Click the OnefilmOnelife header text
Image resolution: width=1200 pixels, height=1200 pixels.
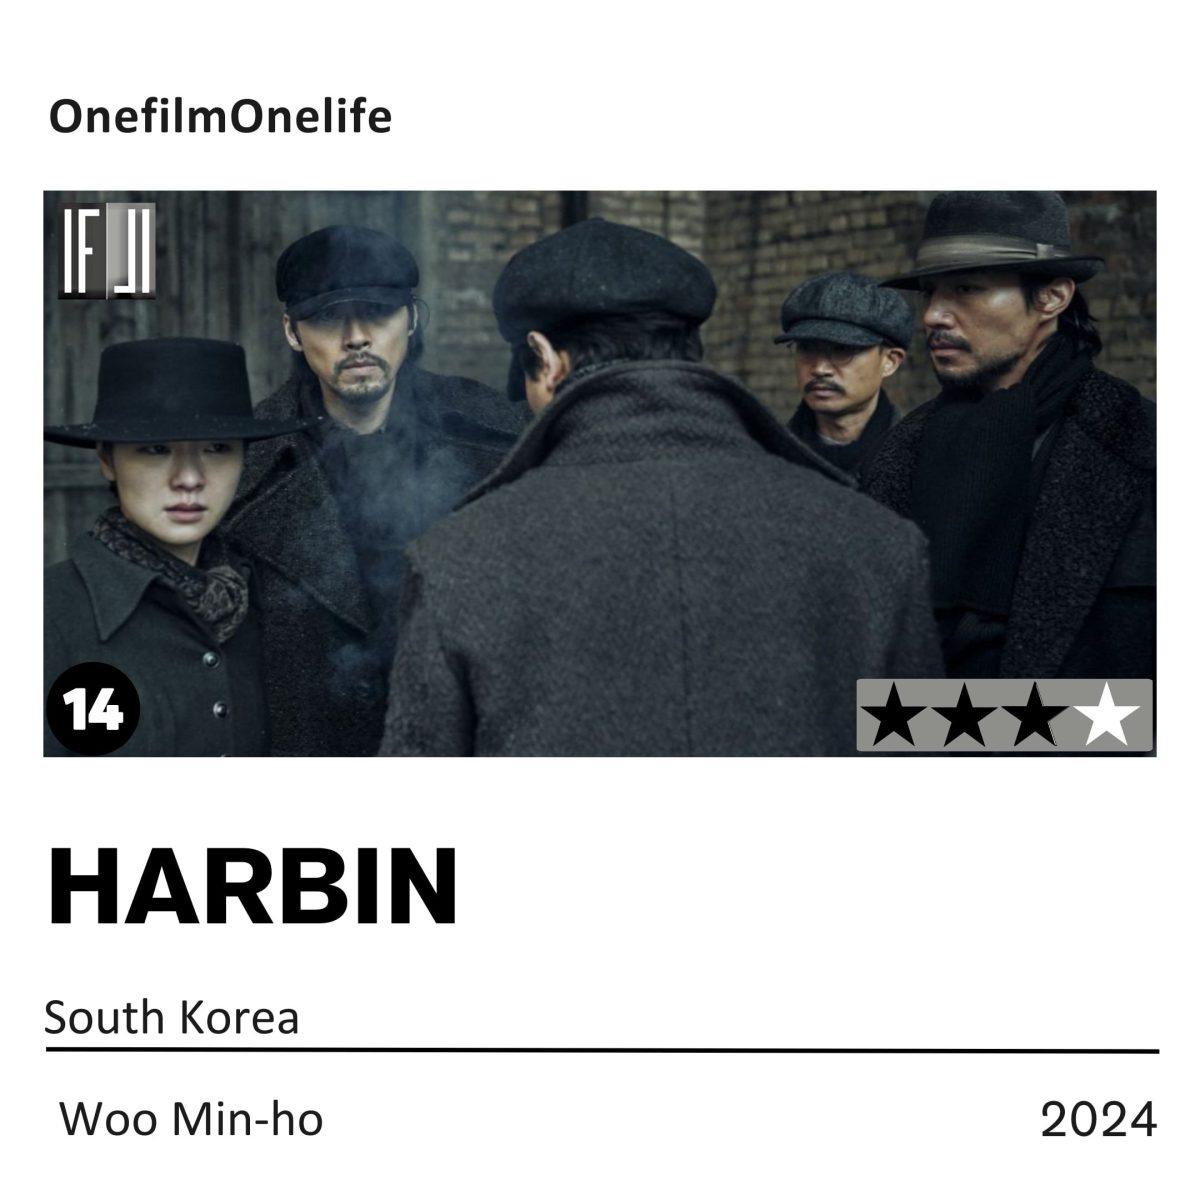tap(220, 117)
